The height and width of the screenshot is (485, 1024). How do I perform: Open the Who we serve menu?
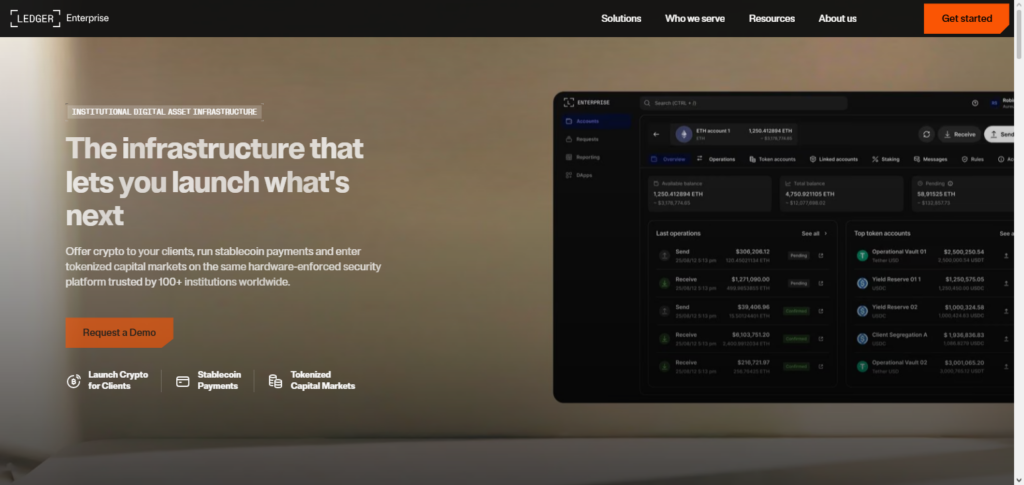coord(695,18)
